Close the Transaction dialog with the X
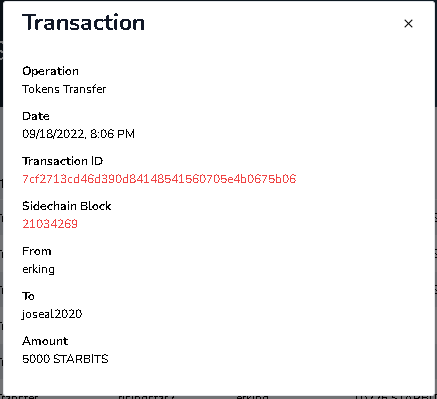Viewport: 437px width, 399px height. (x=408, y=23)
